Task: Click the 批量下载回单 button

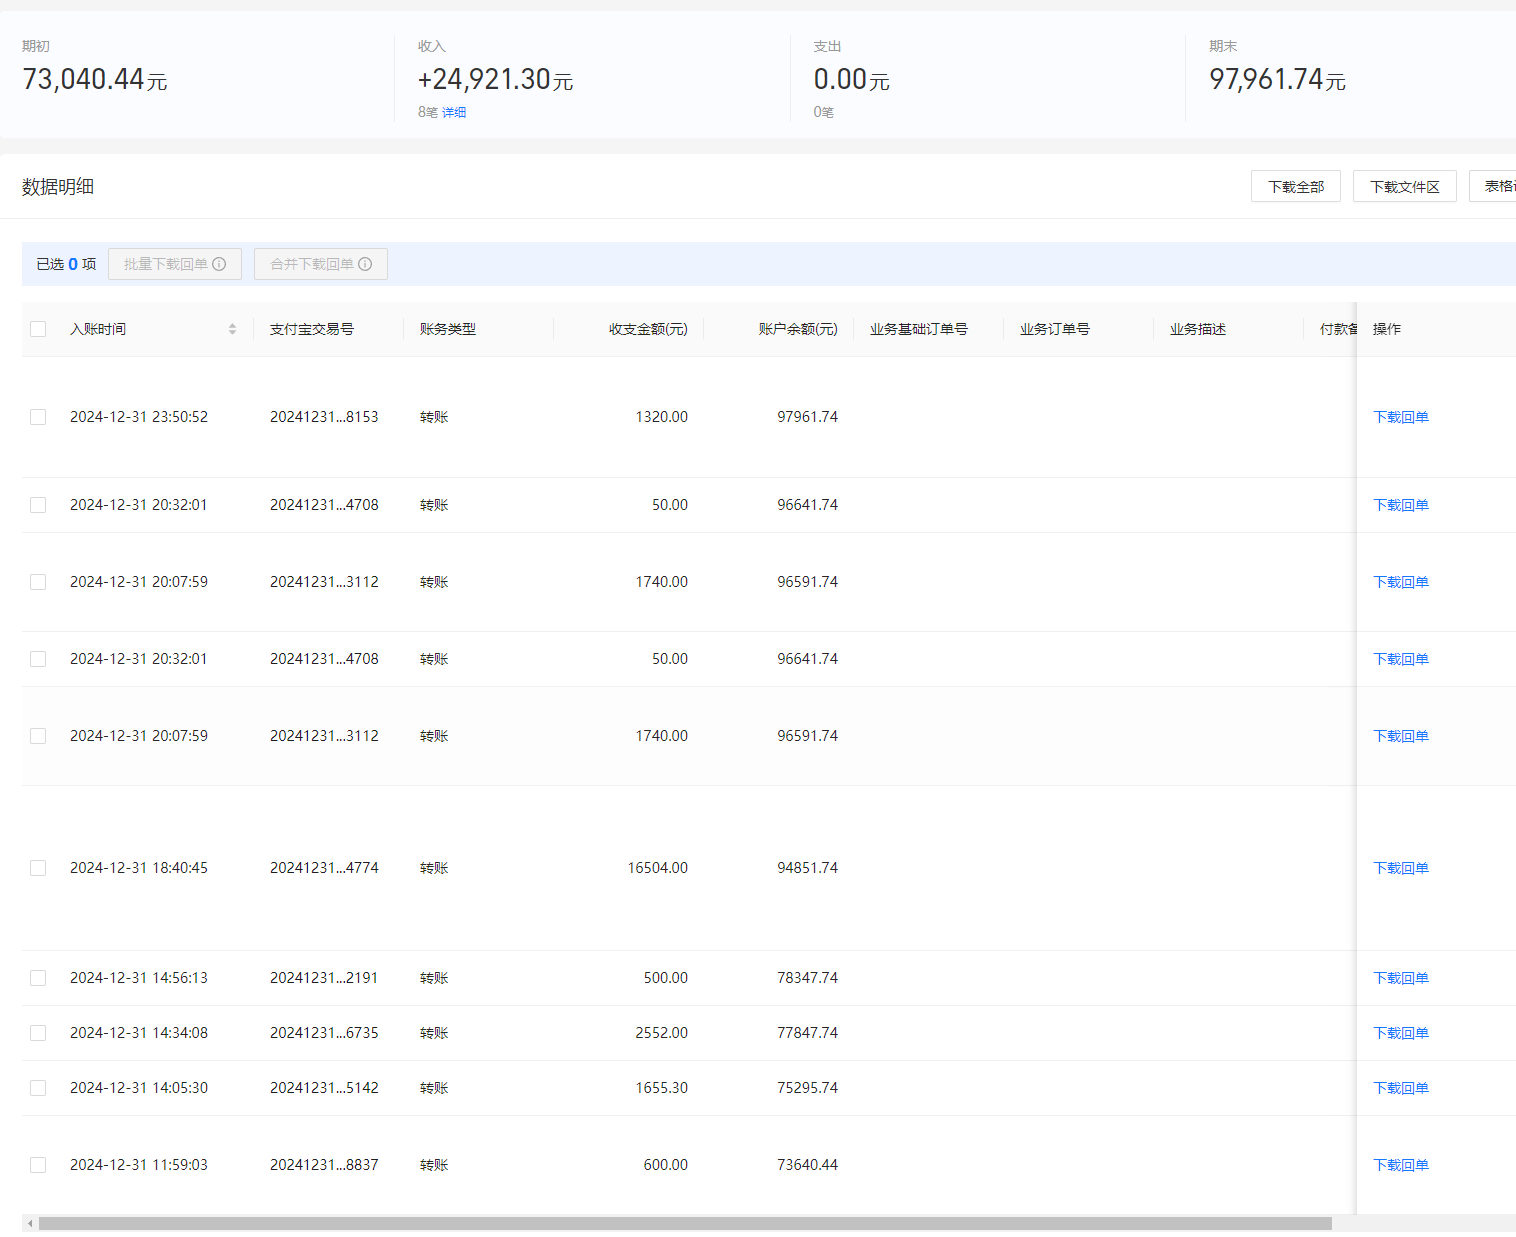Action: coord(175,264)
